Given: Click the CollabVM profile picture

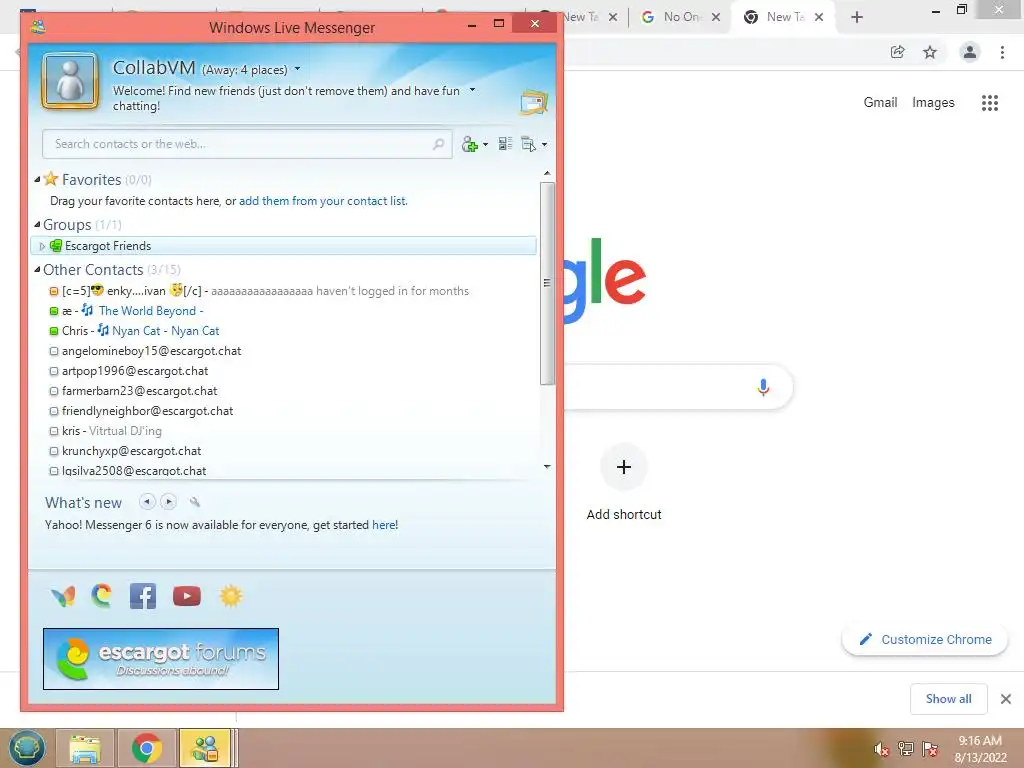Looking at the screenshot, I should [71, 81].
